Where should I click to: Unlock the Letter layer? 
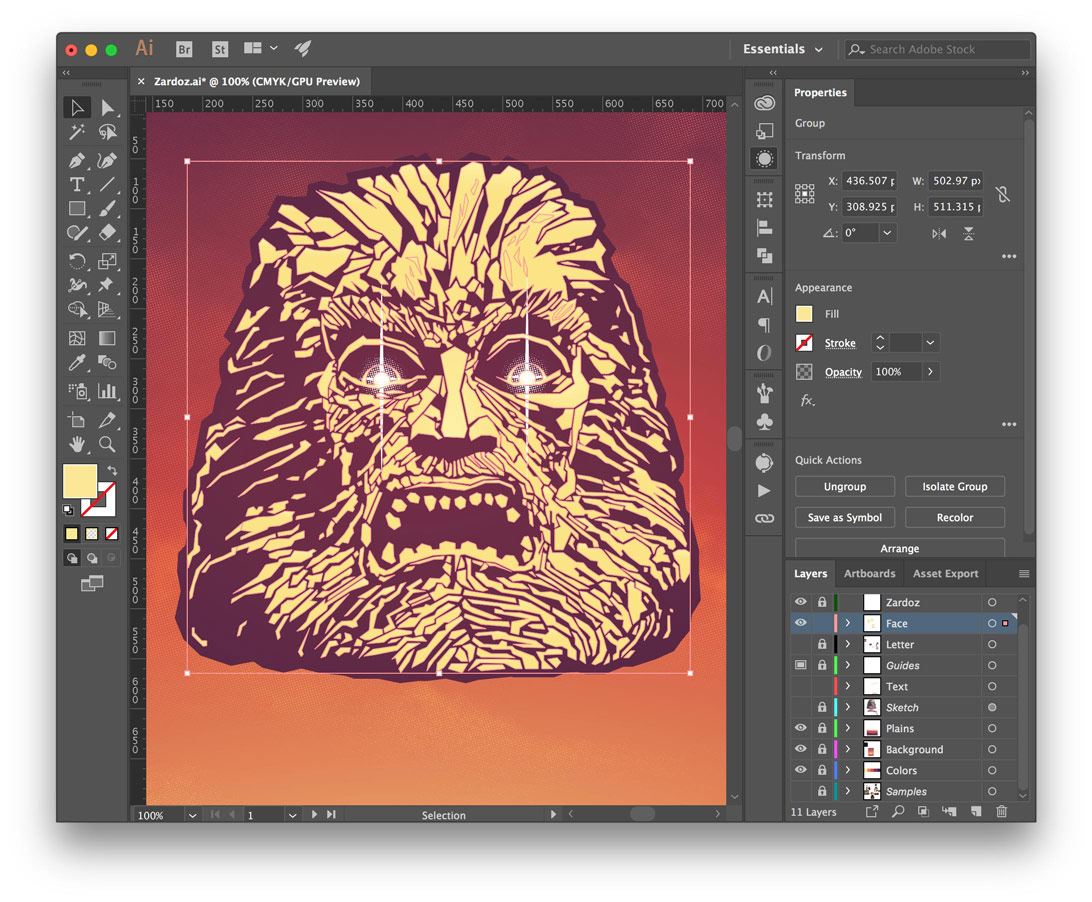tap(822, 644)
